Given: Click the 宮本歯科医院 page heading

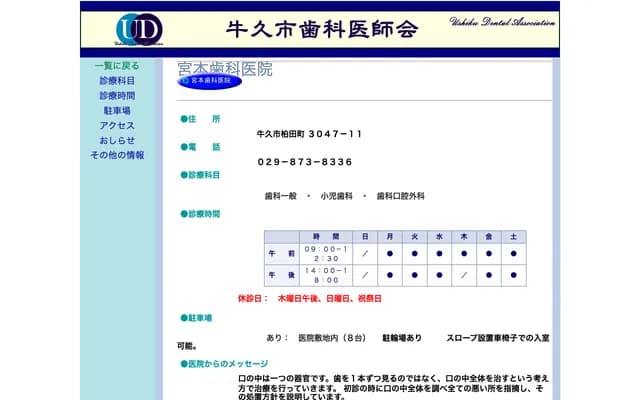Looking at the screenshot, I should click(225, 68).
